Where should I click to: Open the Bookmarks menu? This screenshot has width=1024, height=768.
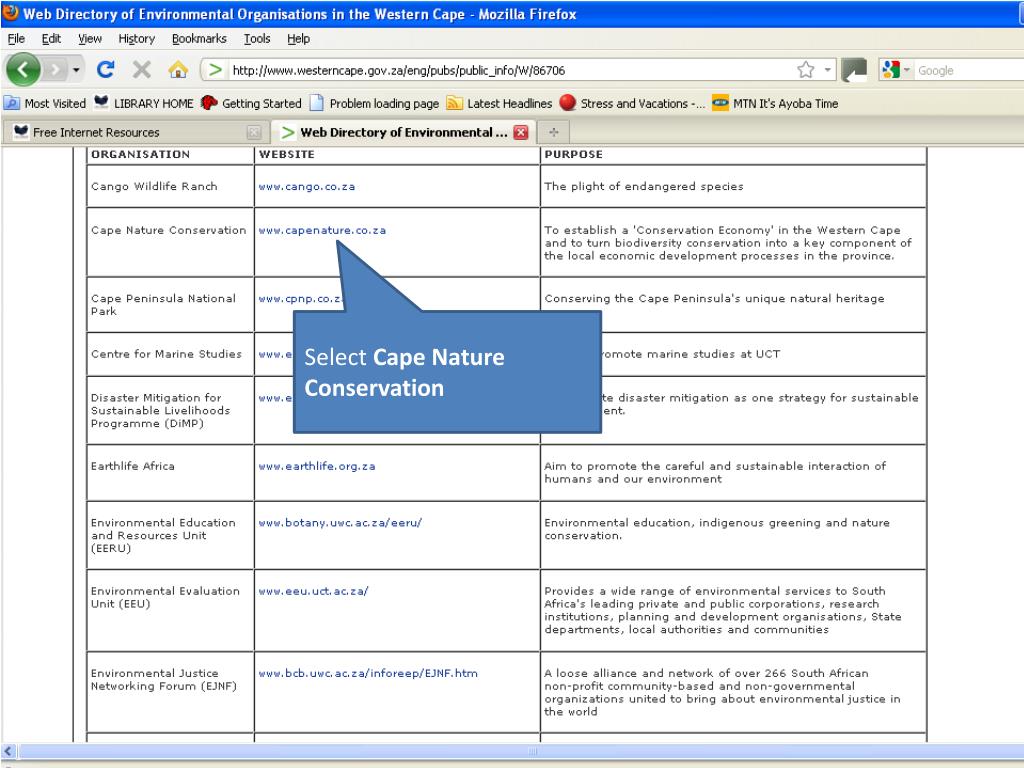pyautogui.click(x=199, y=39)
